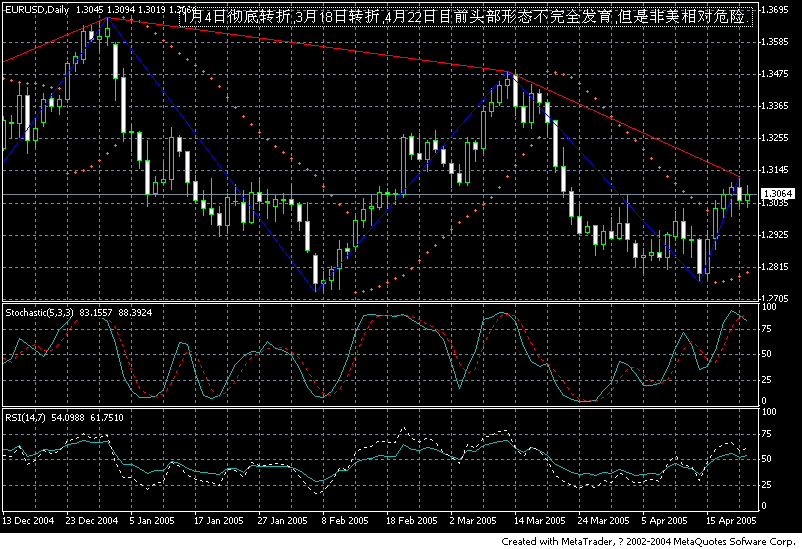The image size is (802, 549).
Task: Click the 1.2815 price axis label
Action: (x=775, y=267)
